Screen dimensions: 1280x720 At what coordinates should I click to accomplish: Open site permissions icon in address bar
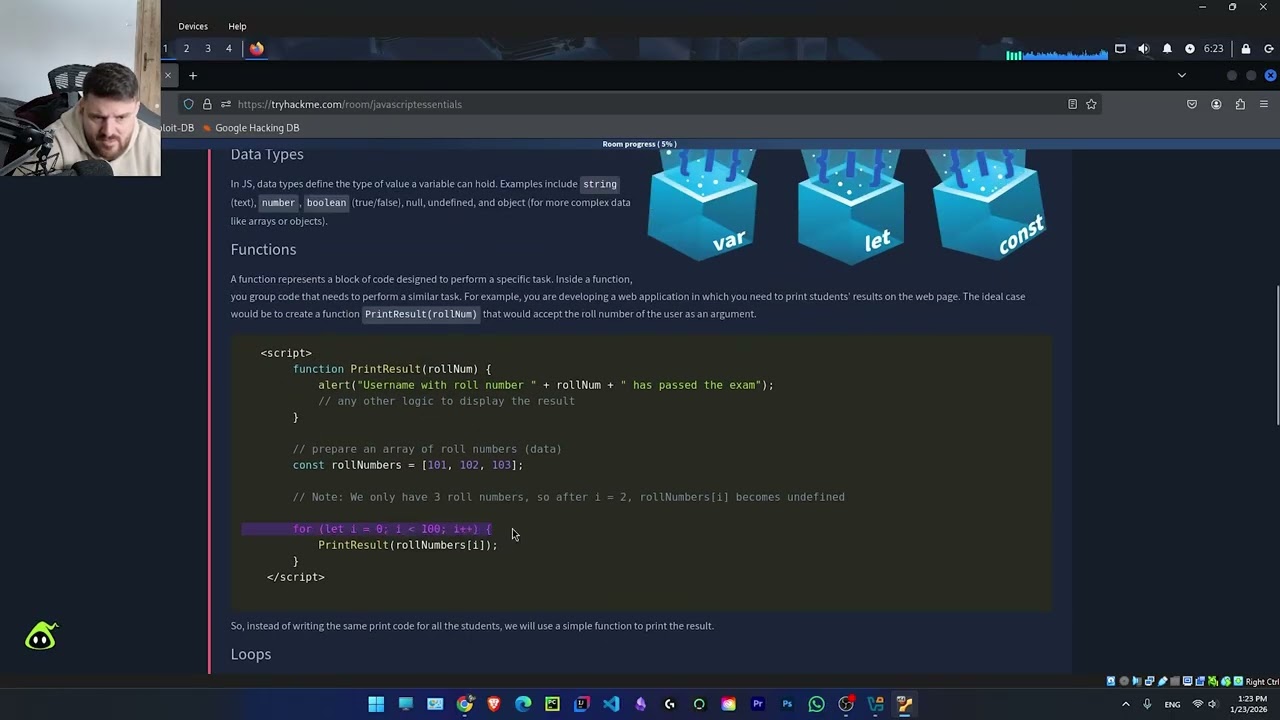click(x=226, y=104)
